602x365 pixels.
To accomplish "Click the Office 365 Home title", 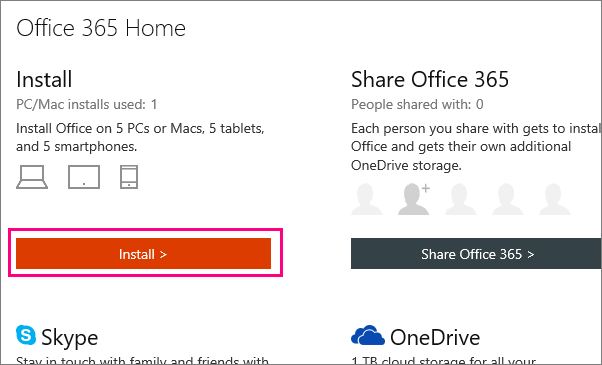I will click(101, 28).
